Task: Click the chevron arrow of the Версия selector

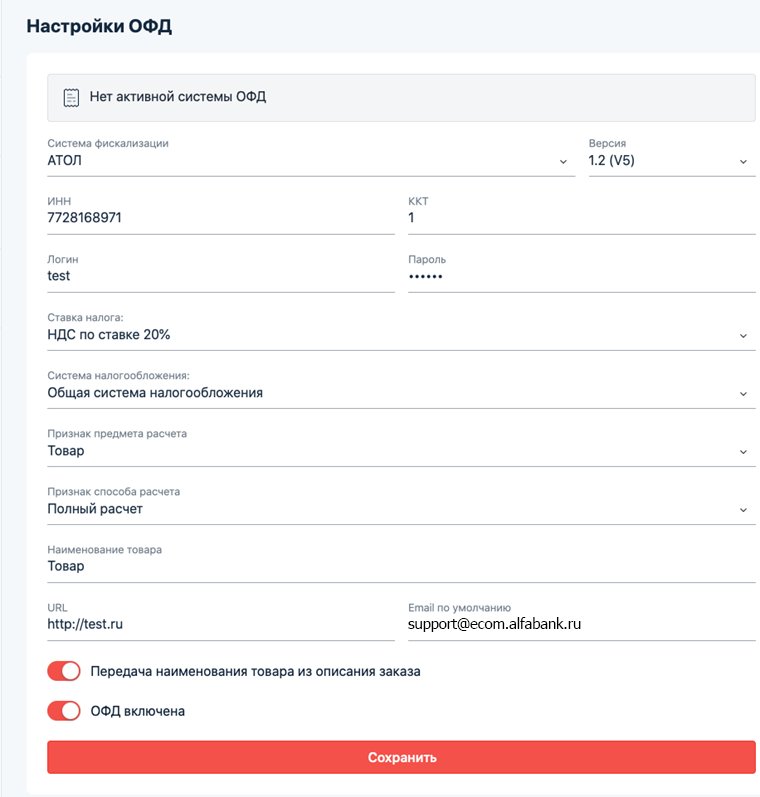Action: [x=743, y=162]
